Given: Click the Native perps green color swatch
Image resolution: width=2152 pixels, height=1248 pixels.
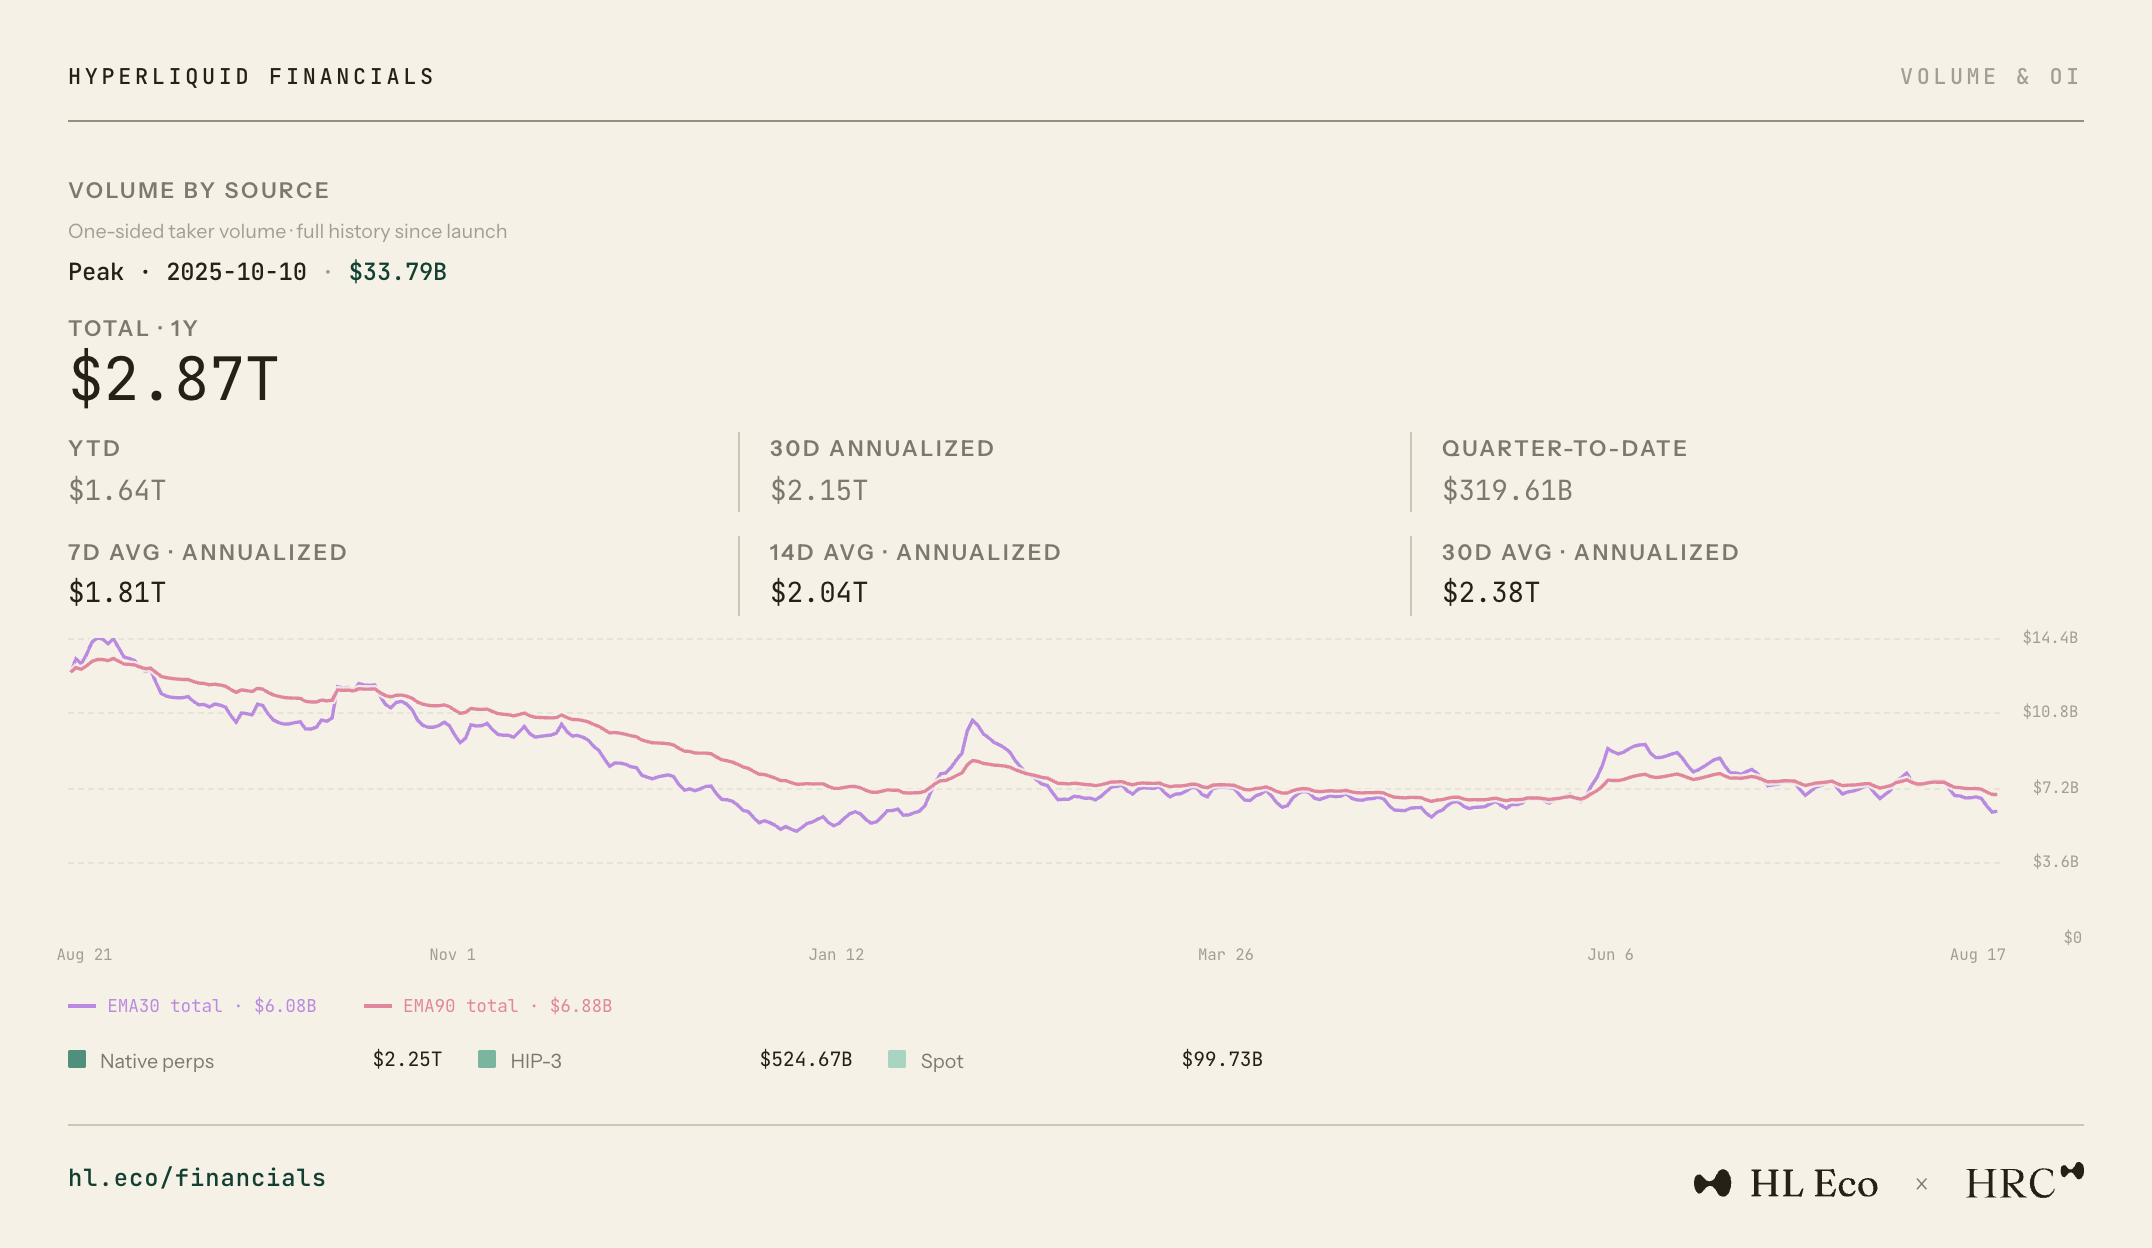Looking at the screenshot, I should (77, 1059).
